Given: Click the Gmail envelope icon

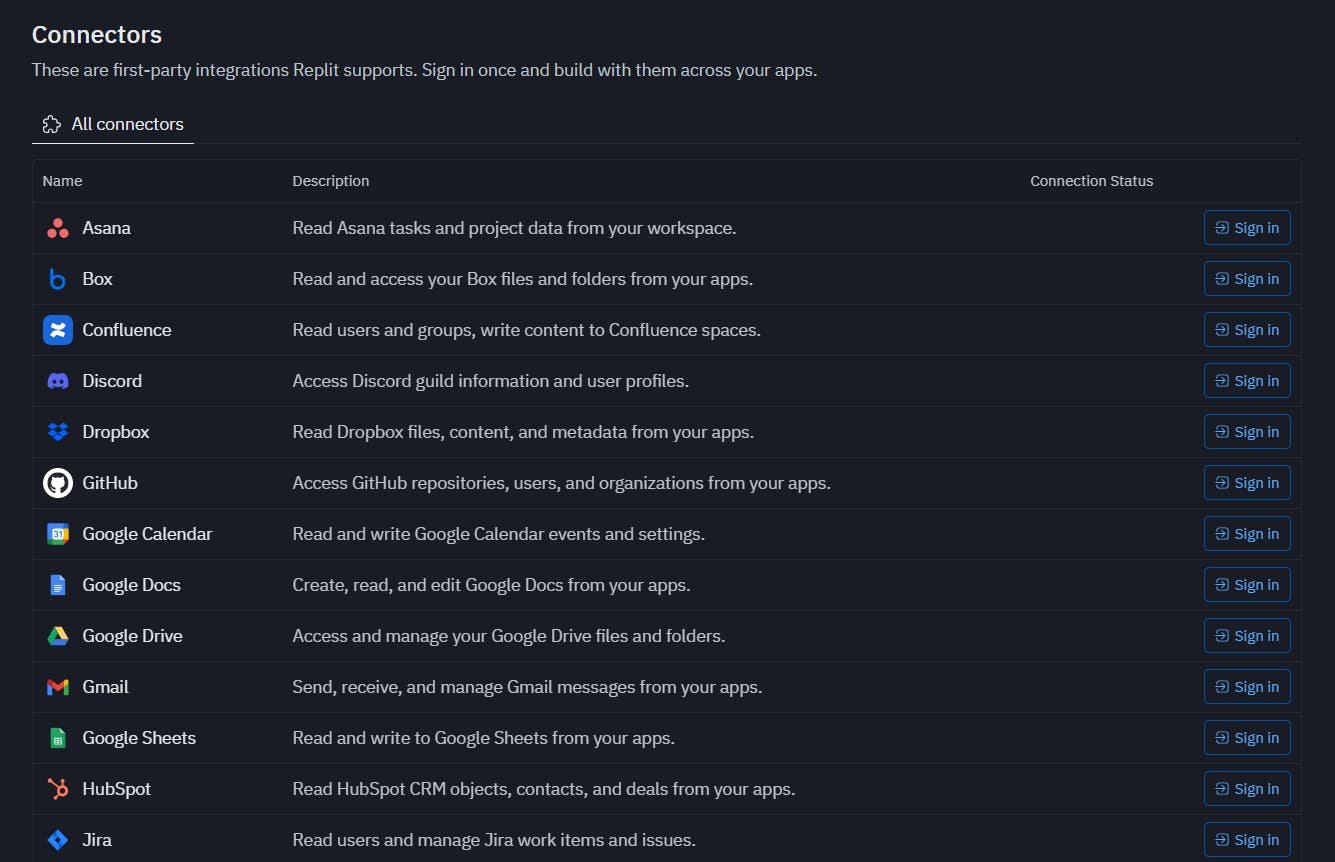Looking at the screenshot, I should tap(58, 687).
